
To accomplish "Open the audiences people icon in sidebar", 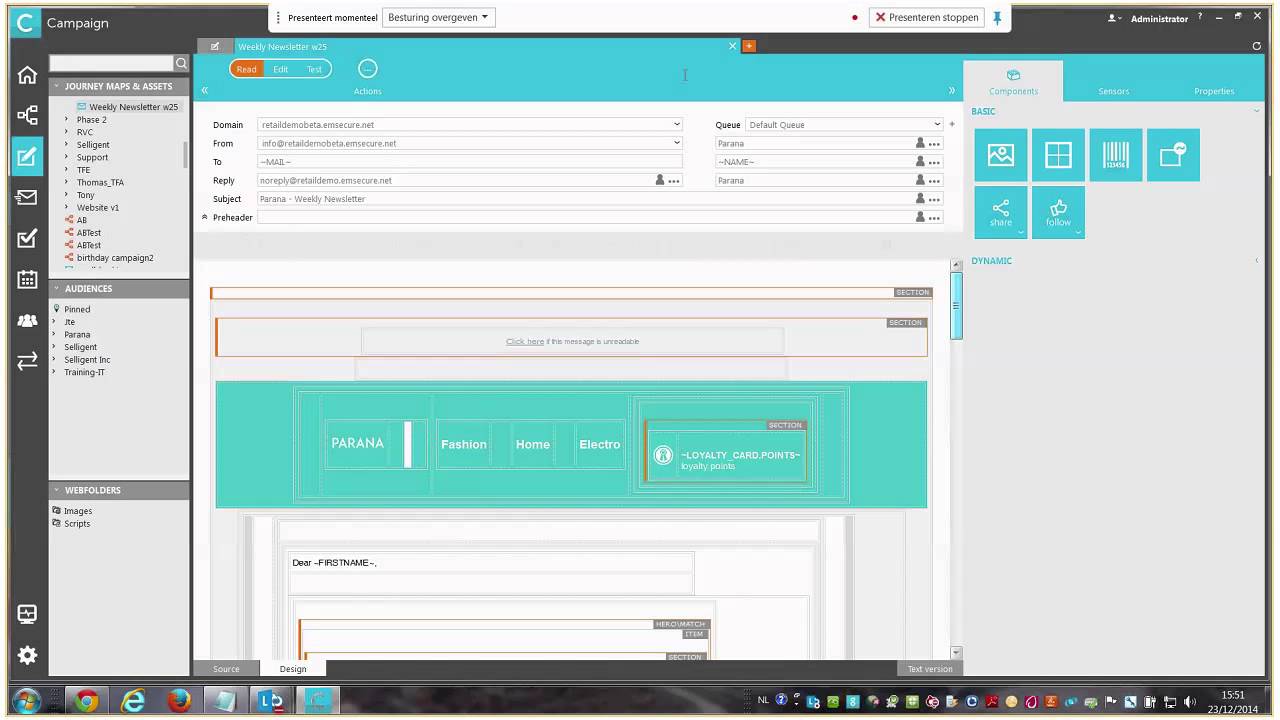I will 27,321.
